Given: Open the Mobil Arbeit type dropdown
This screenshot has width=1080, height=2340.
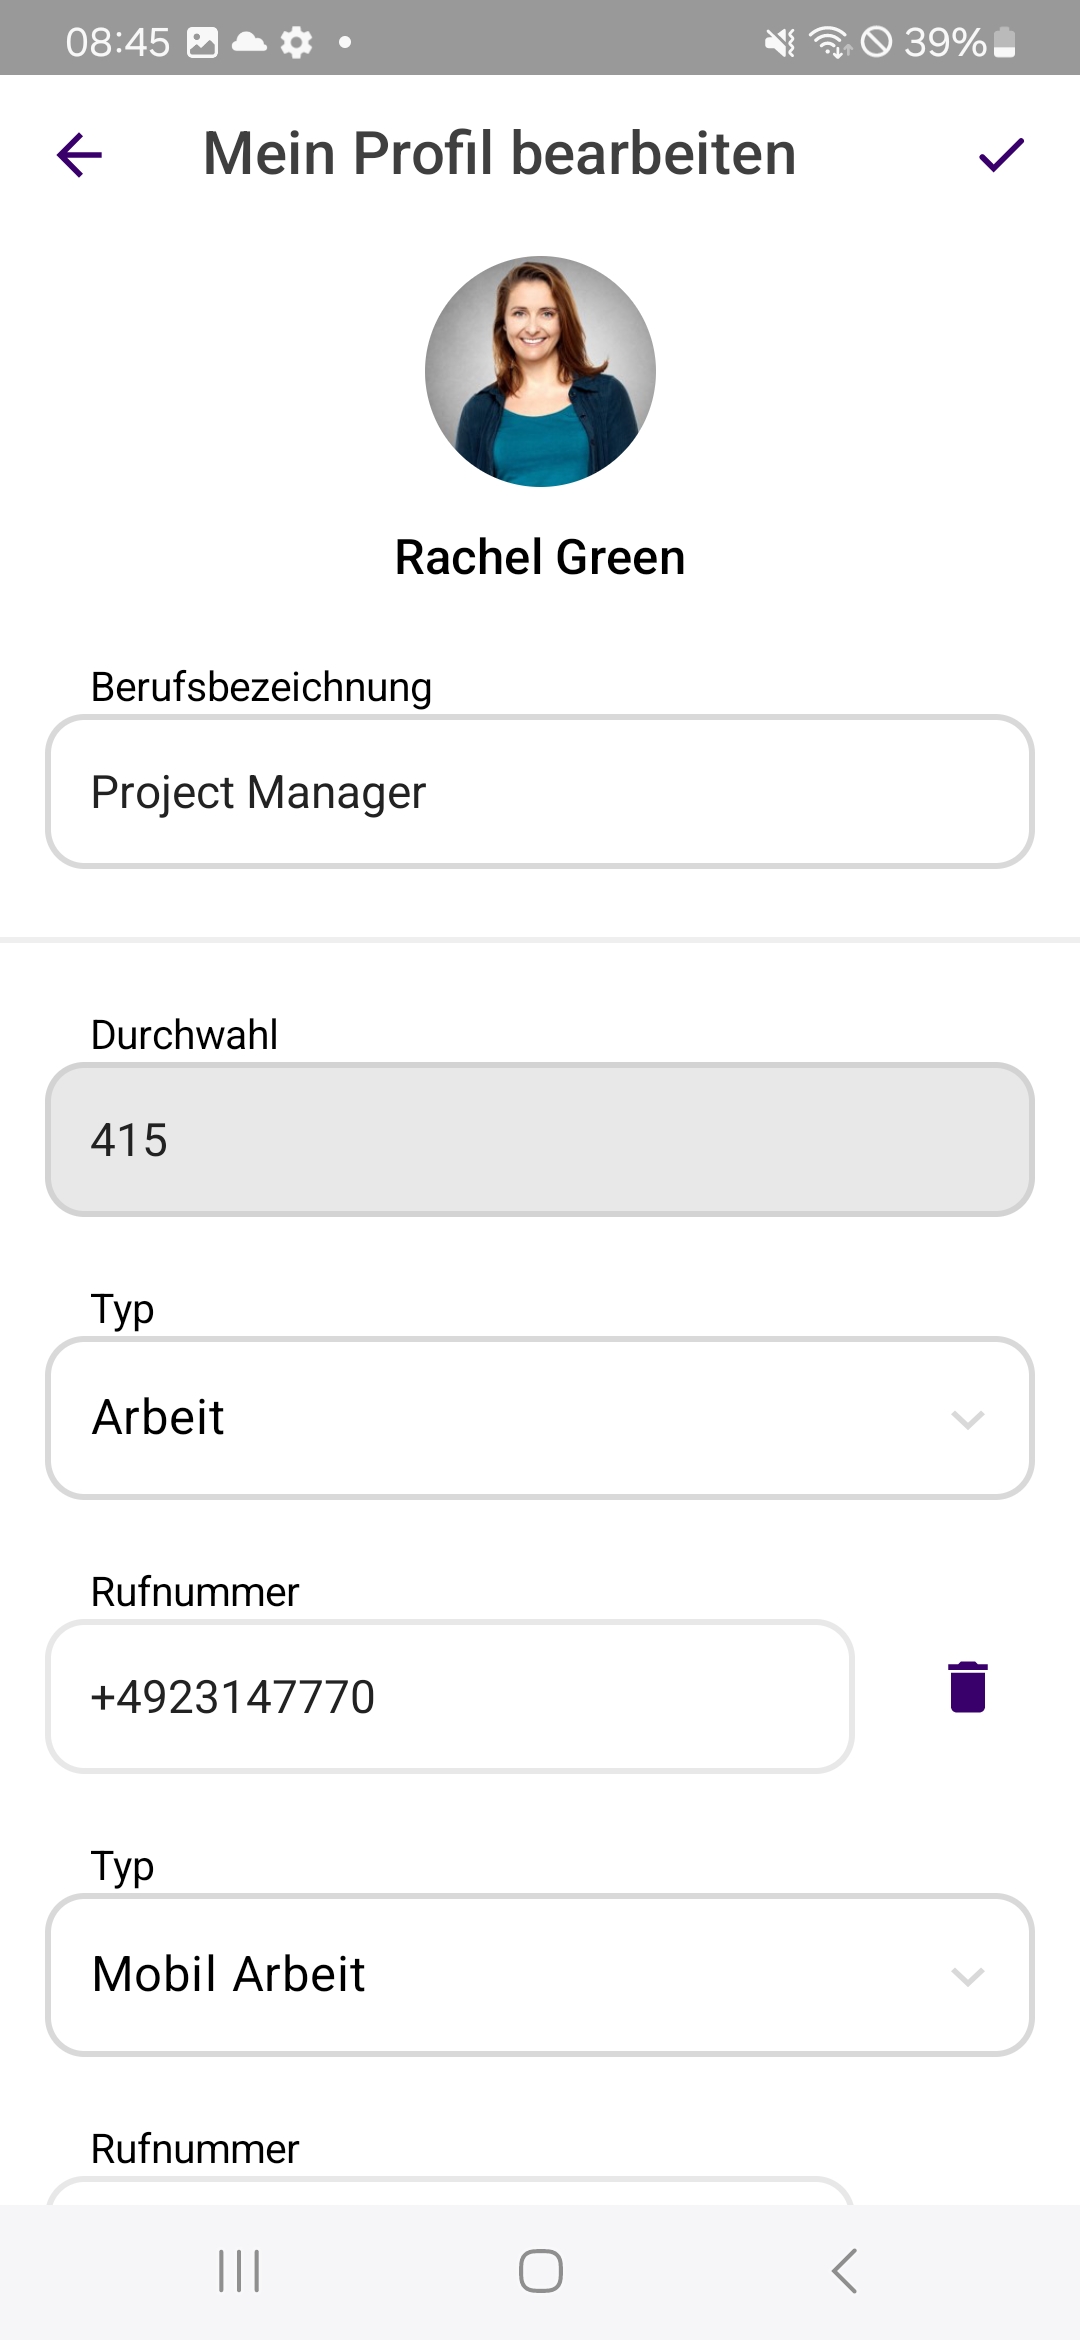Looking at the screenshot, I should tap(540, 1975).
